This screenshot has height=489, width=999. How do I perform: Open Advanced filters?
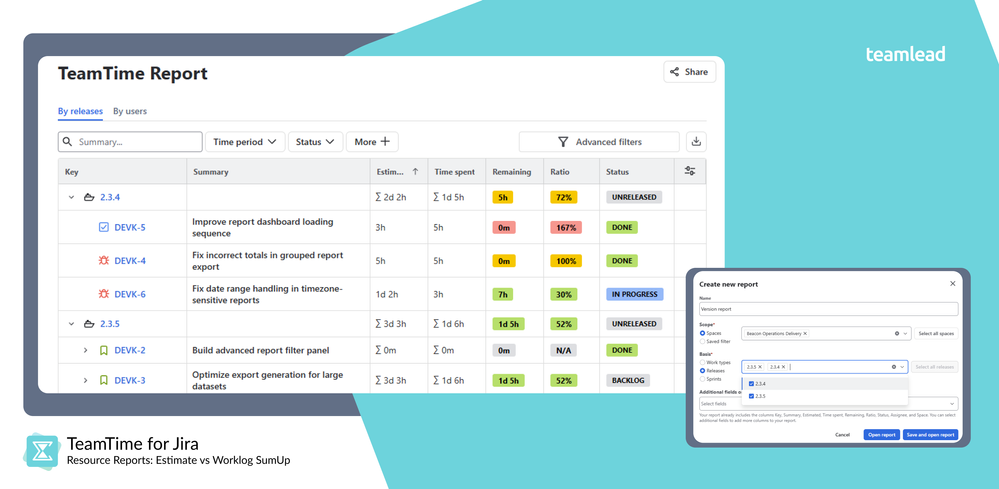coord(599,141)
